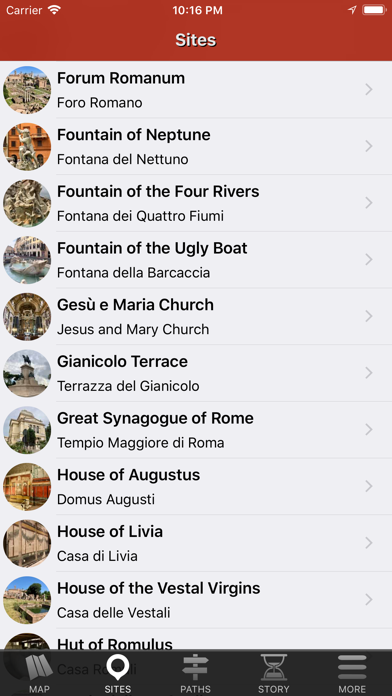Select Gesù e Maria Church entry

(x=196, y=316)
